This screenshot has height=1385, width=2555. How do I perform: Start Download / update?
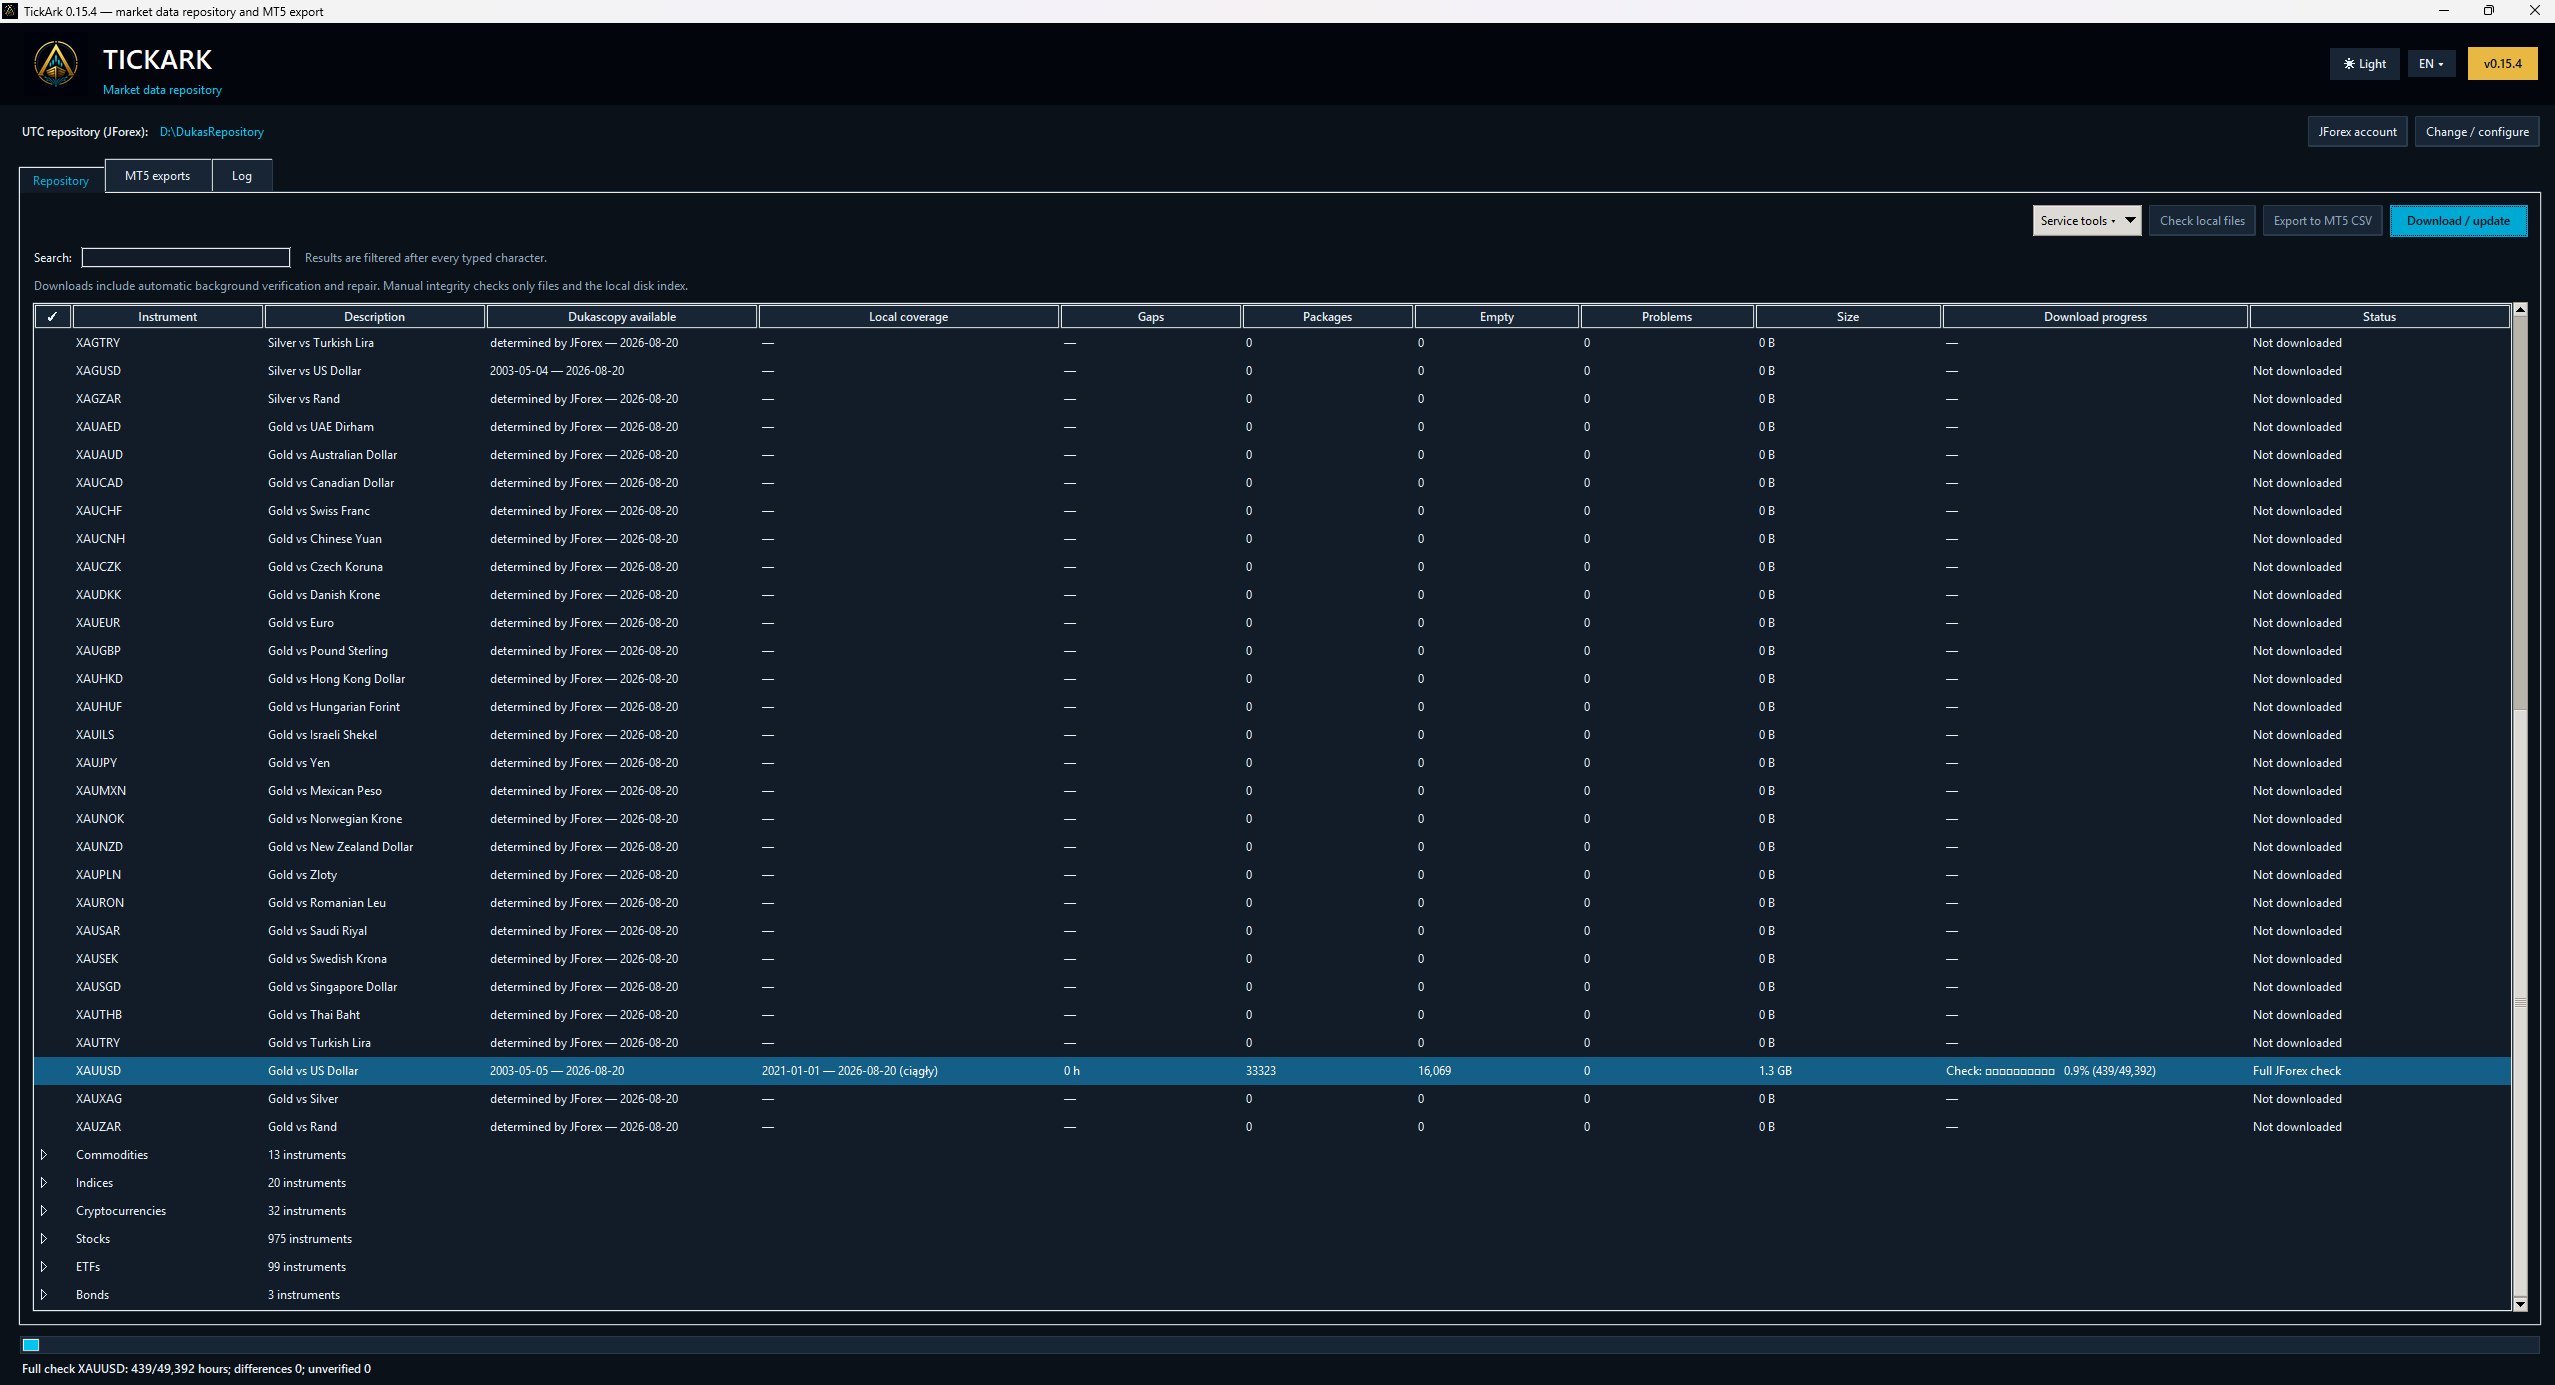coord(2458,221)
